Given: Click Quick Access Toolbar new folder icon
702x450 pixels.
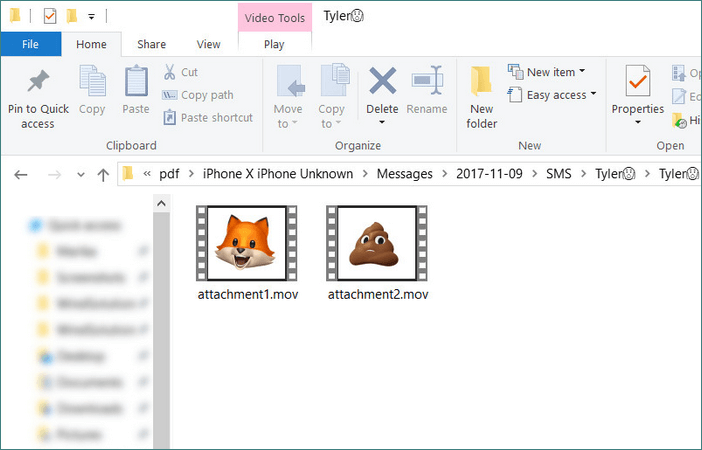Looking at the screenshot, I should (72, 16).
